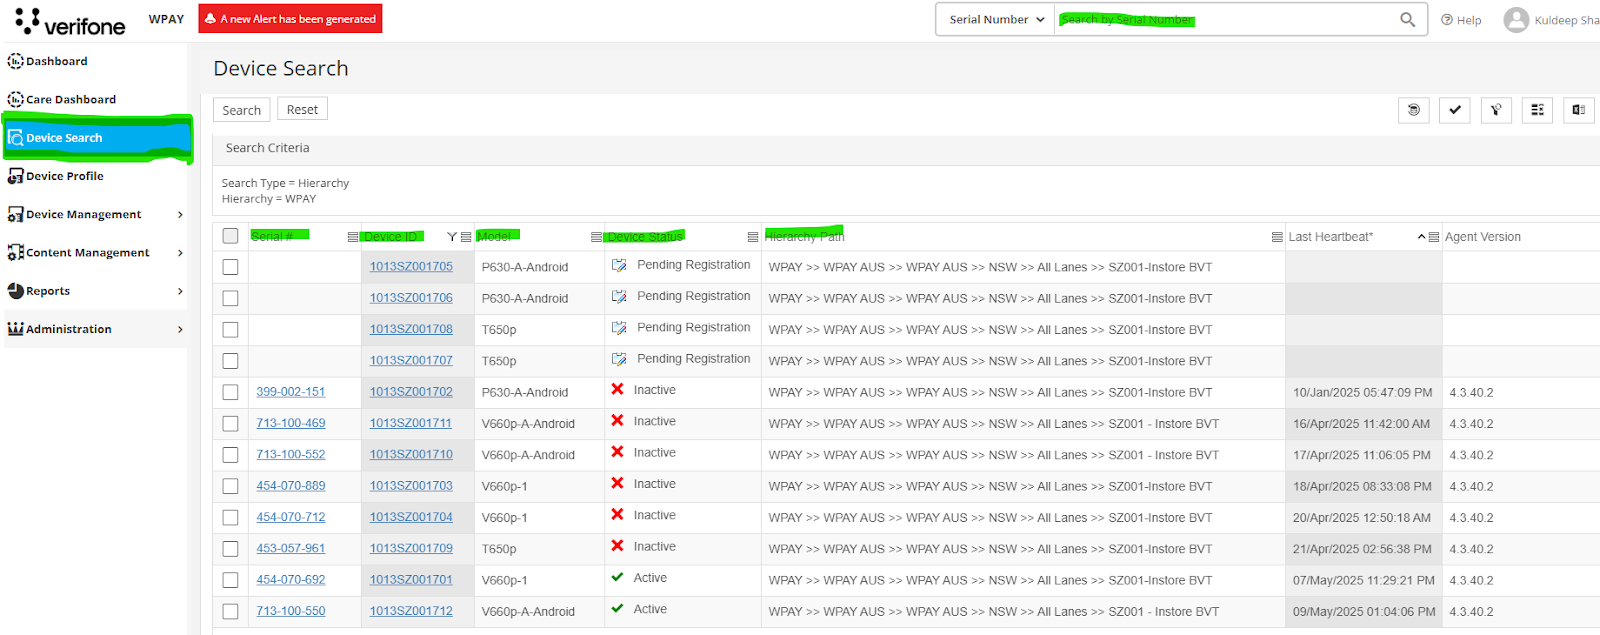Viewport: 1600px width, 635px height.
Task: Open serial number link 454-070-692
Action: point(291,580)
